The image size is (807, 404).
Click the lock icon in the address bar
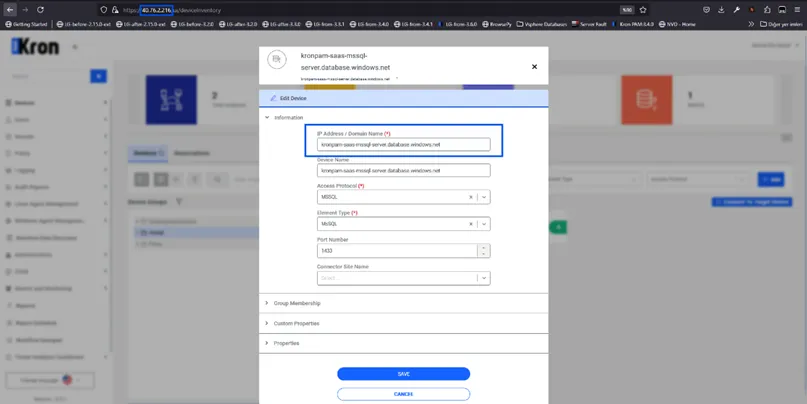pos(115,10)
